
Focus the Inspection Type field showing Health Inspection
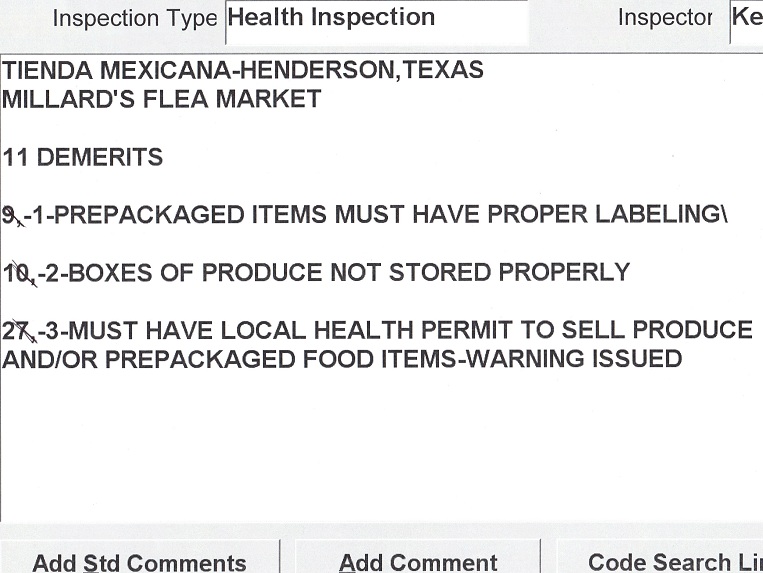[x=376, y=19]
